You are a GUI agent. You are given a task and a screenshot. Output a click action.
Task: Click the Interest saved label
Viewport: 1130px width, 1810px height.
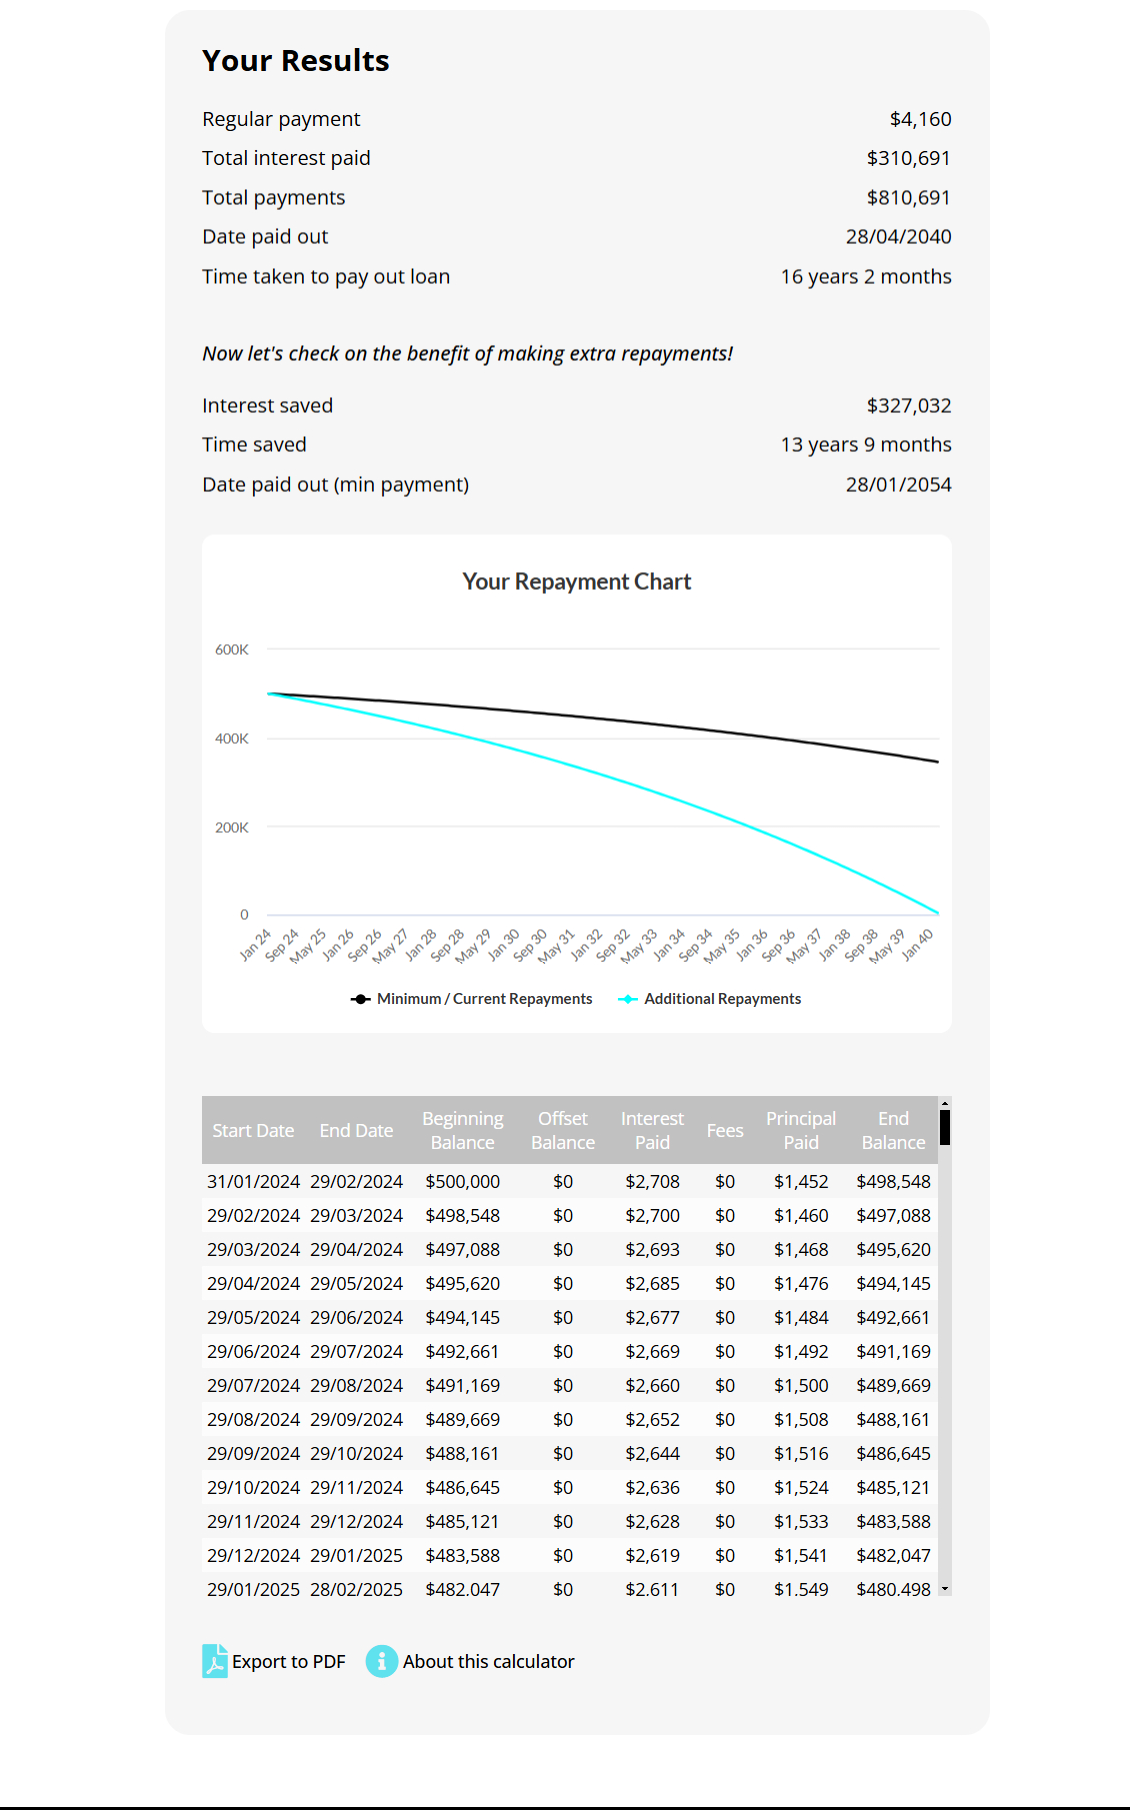tap(267, 405)
